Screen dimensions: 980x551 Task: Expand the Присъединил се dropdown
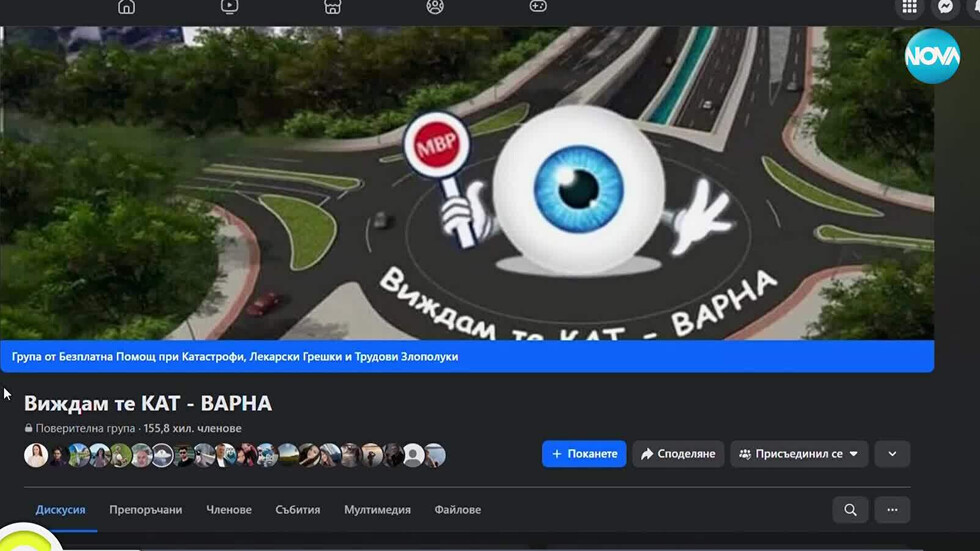coord(799,454)
